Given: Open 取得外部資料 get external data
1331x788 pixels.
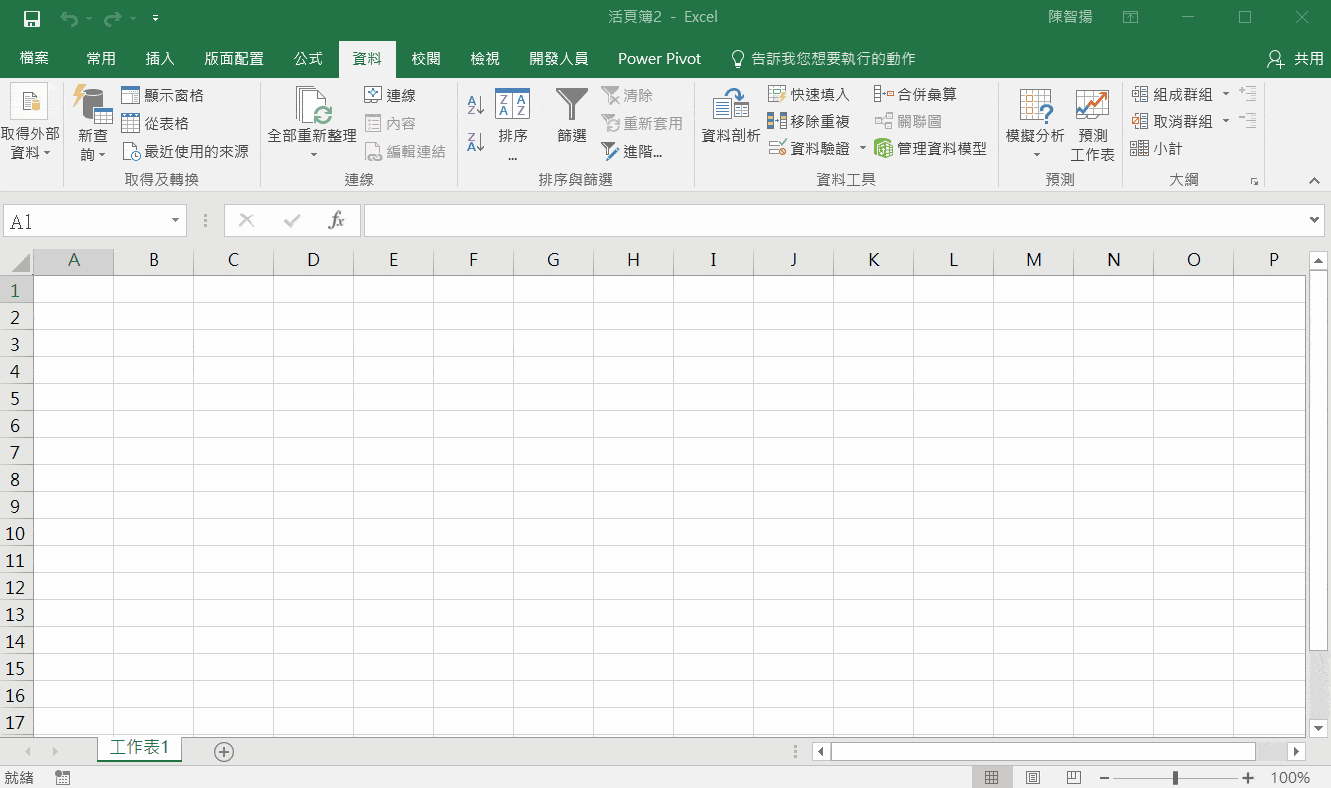Looking at the screenshot, I should (30, 124).
